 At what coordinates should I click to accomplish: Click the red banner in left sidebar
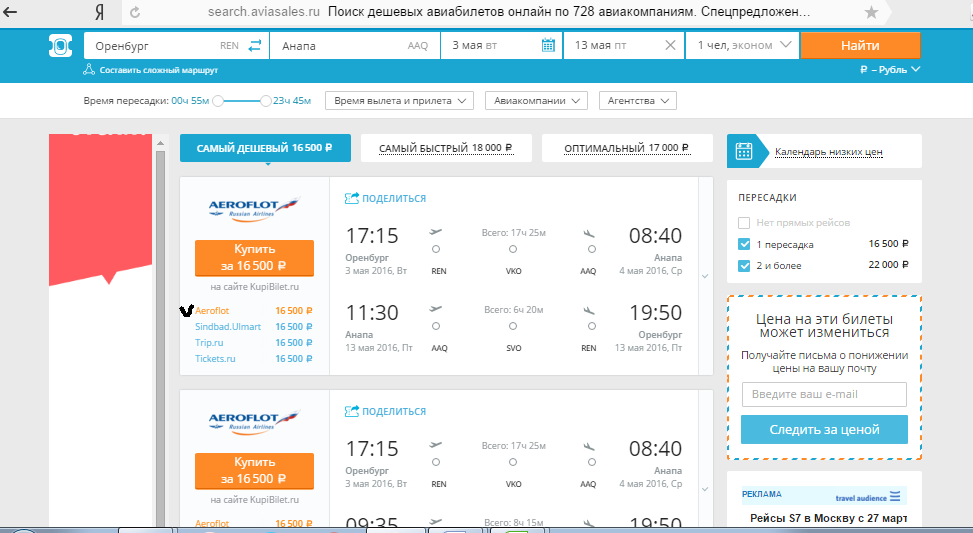(x=101, y=209)
